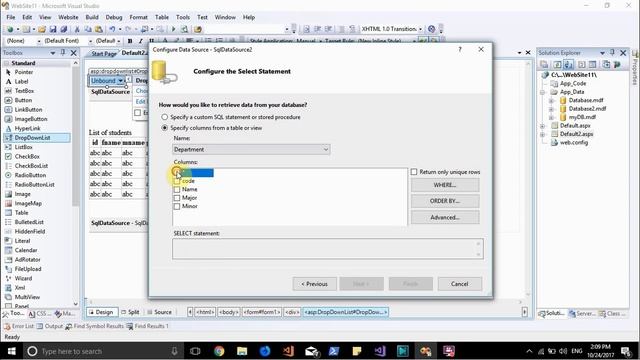Pin the Toolbox panel with auto-hide icon
This screenshot has width=640, height=360.
pos(63,53)
